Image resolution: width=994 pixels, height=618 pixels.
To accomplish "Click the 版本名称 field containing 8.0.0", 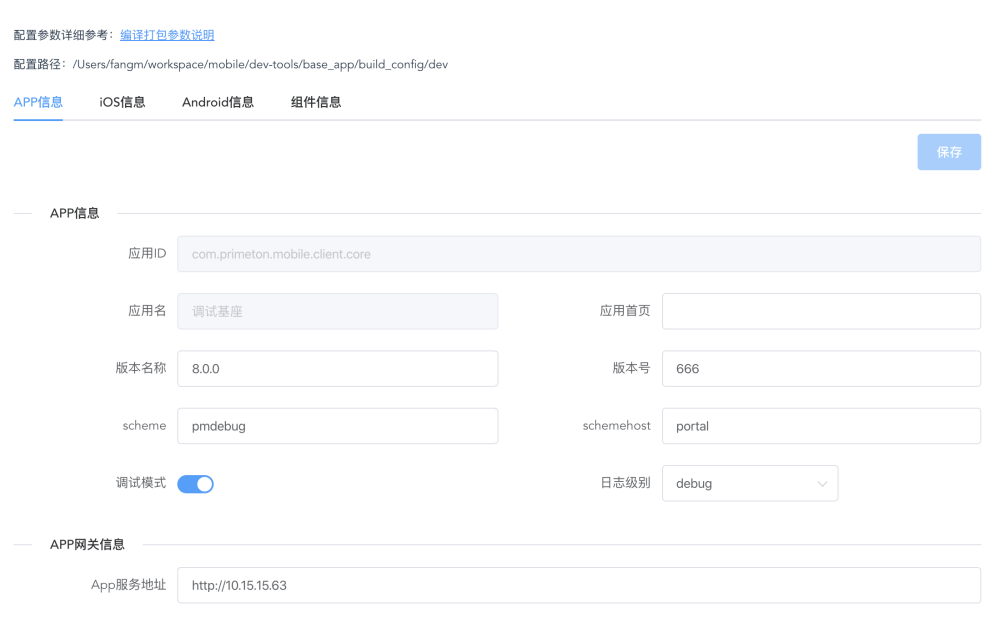I will (337, 368).
